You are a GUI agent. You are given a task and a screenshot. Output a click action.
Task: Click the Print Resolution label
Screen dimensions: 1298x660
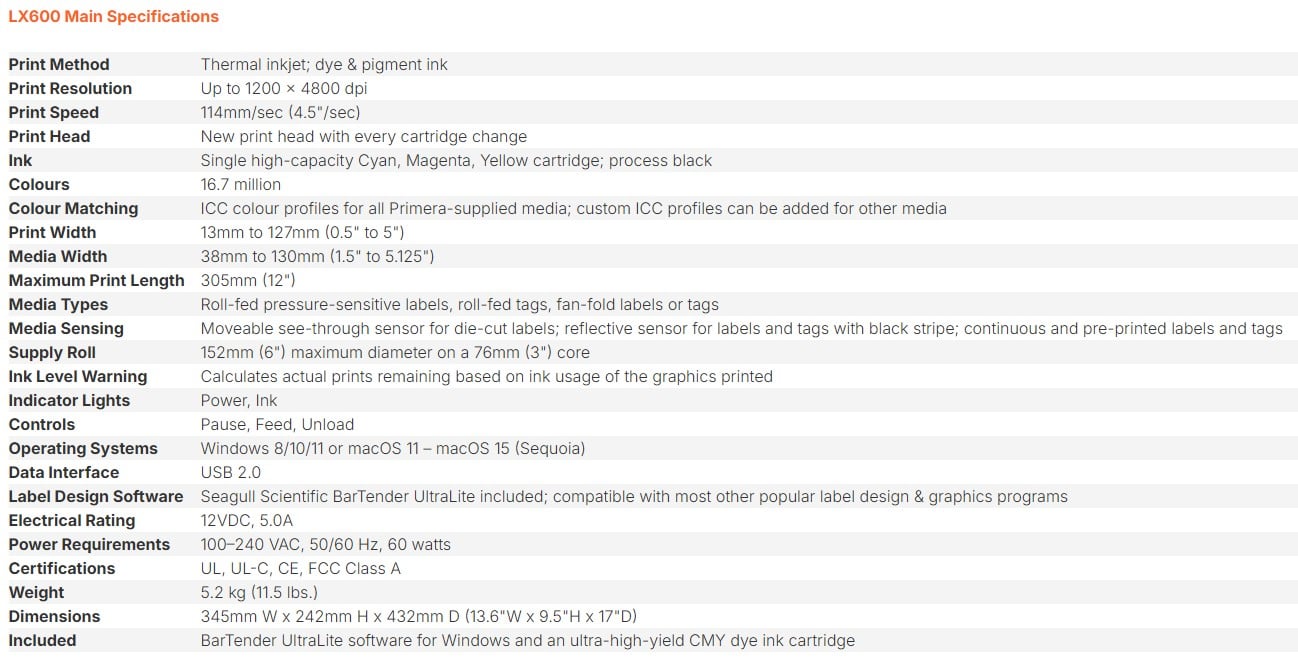pyautogui.click(x=70, y=88)
